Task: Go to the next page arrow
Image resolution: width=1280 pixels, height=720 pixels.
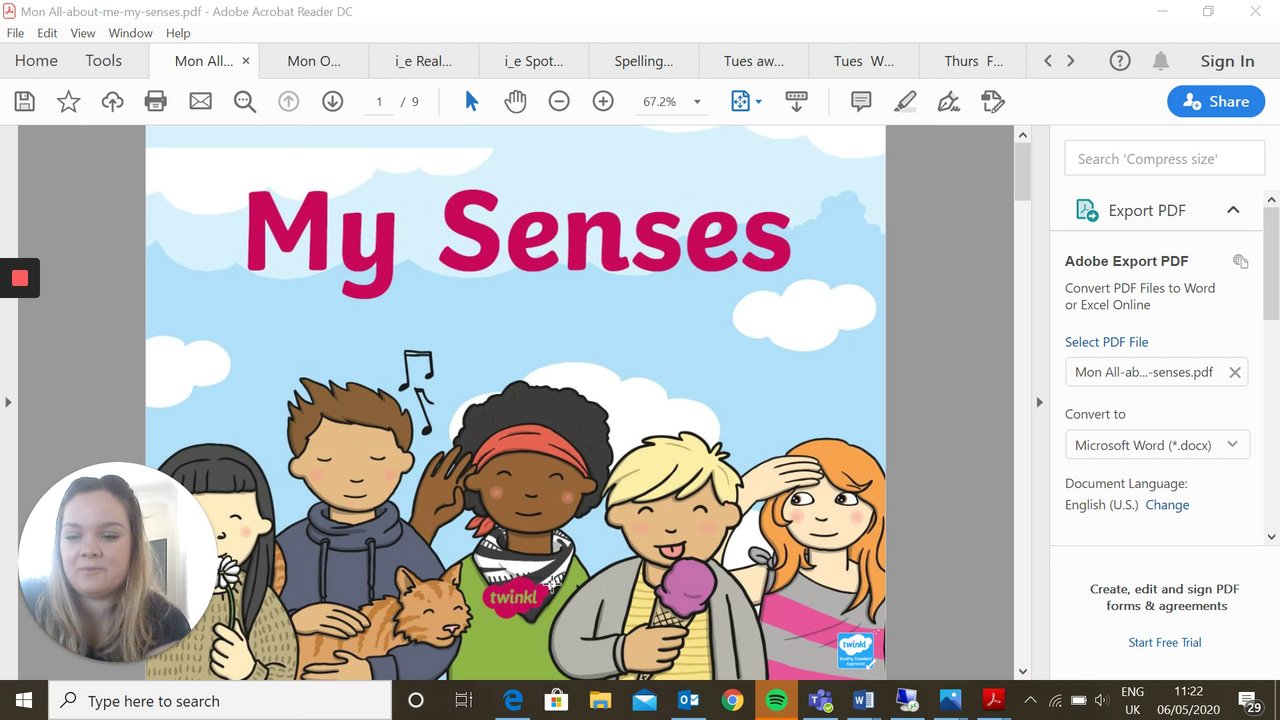Action: [333, 101]
